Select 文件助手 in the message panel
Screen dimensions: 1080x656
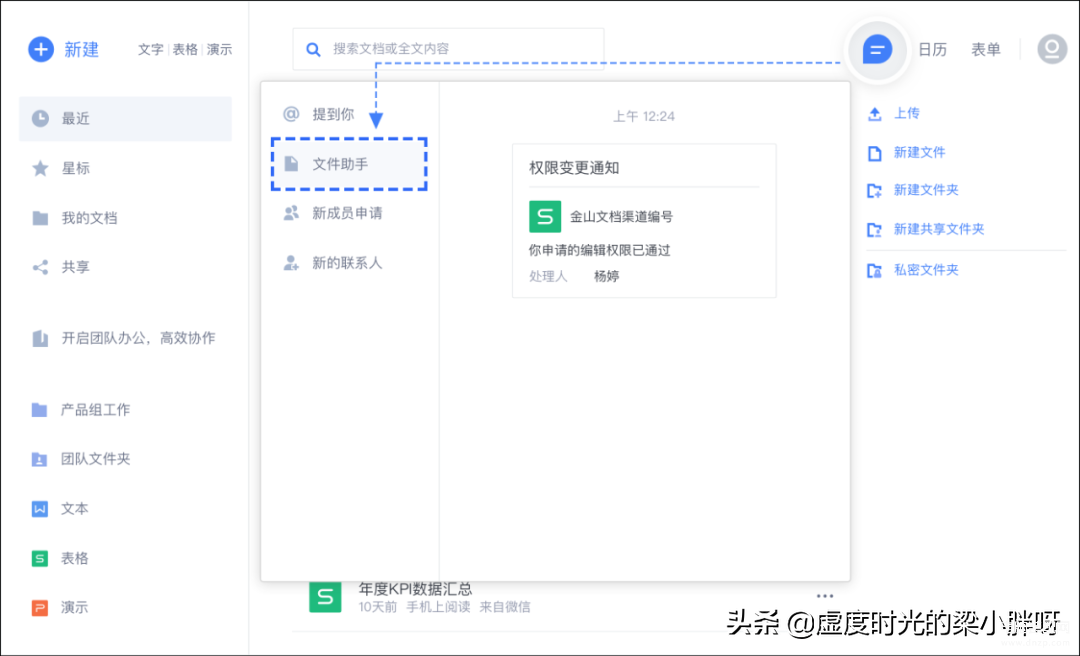tap(349, 164)
